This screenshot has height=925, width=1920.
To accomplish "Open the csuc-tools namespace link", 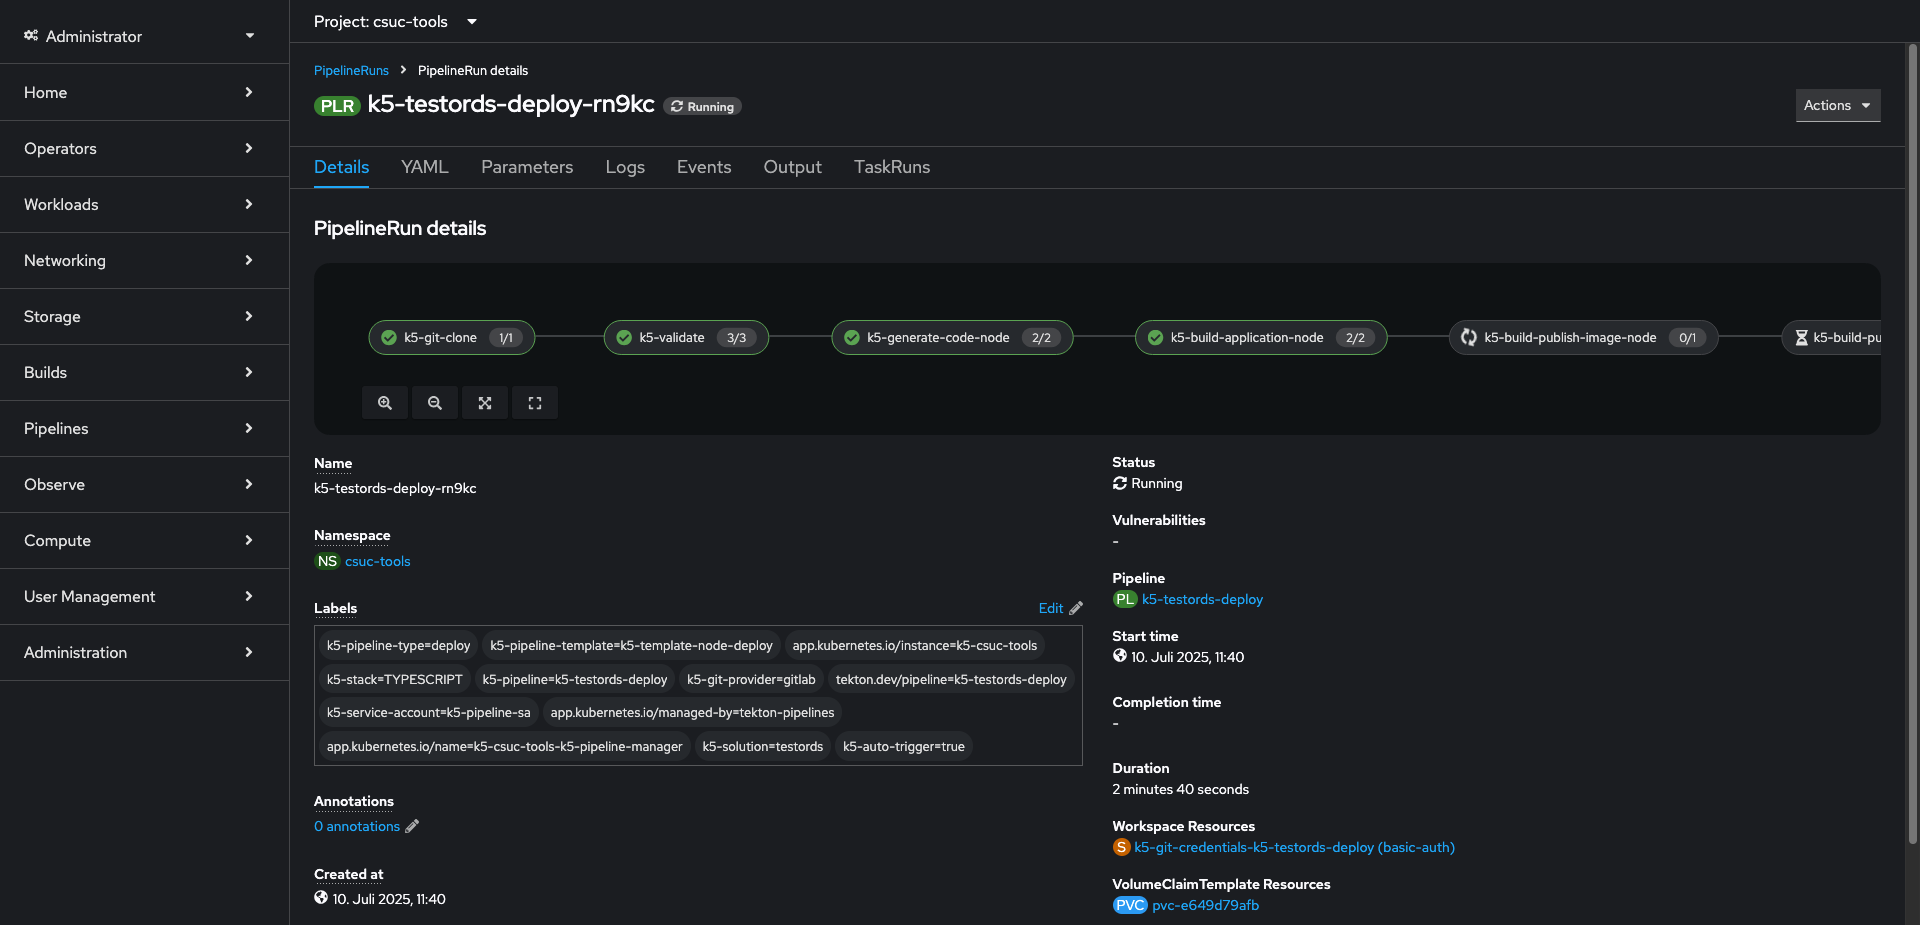I will [x=377, y=561].
